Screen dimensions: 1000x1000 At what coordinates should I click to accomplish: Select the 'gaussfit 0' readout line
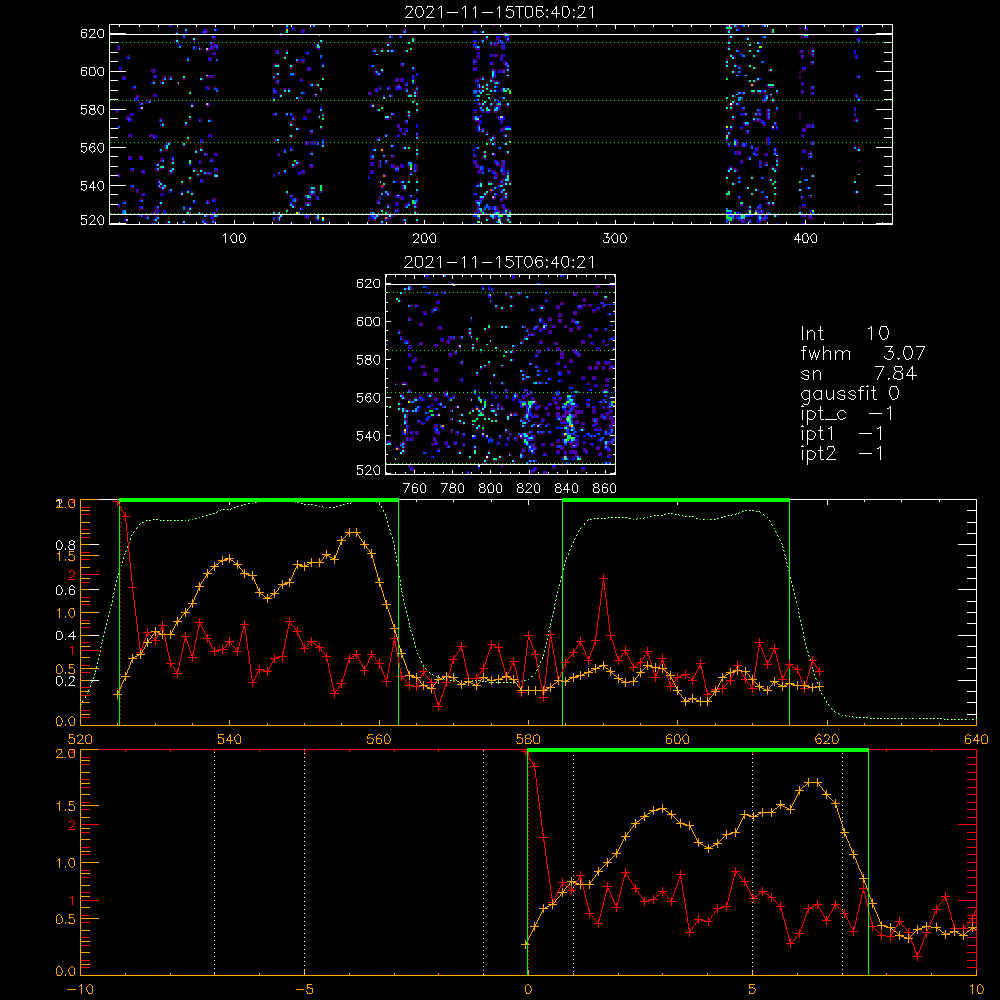tap(849, 393)
